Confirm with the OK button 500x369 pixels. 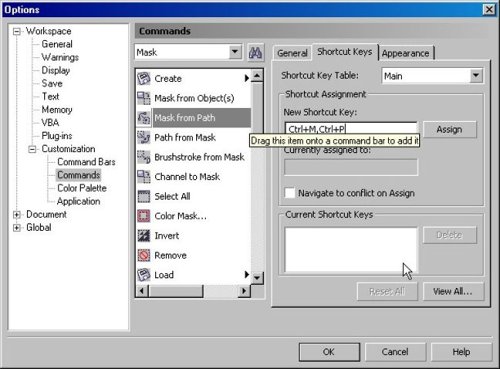[329, 352]
